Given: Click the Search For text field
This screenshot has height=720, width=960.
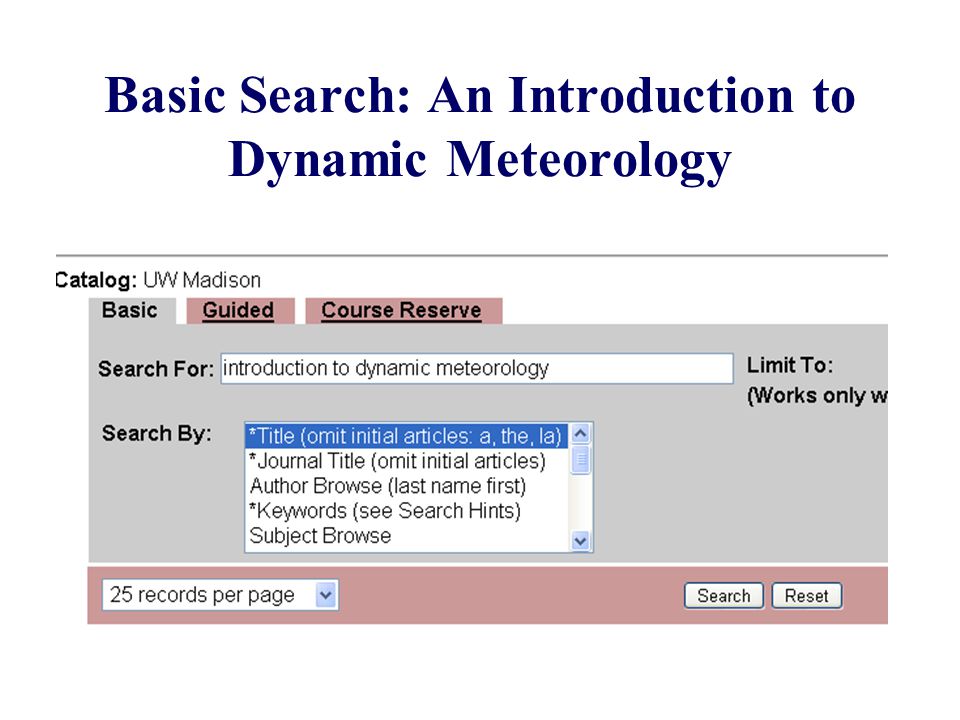Looking at the screenshot, I should tap(477, 369).
